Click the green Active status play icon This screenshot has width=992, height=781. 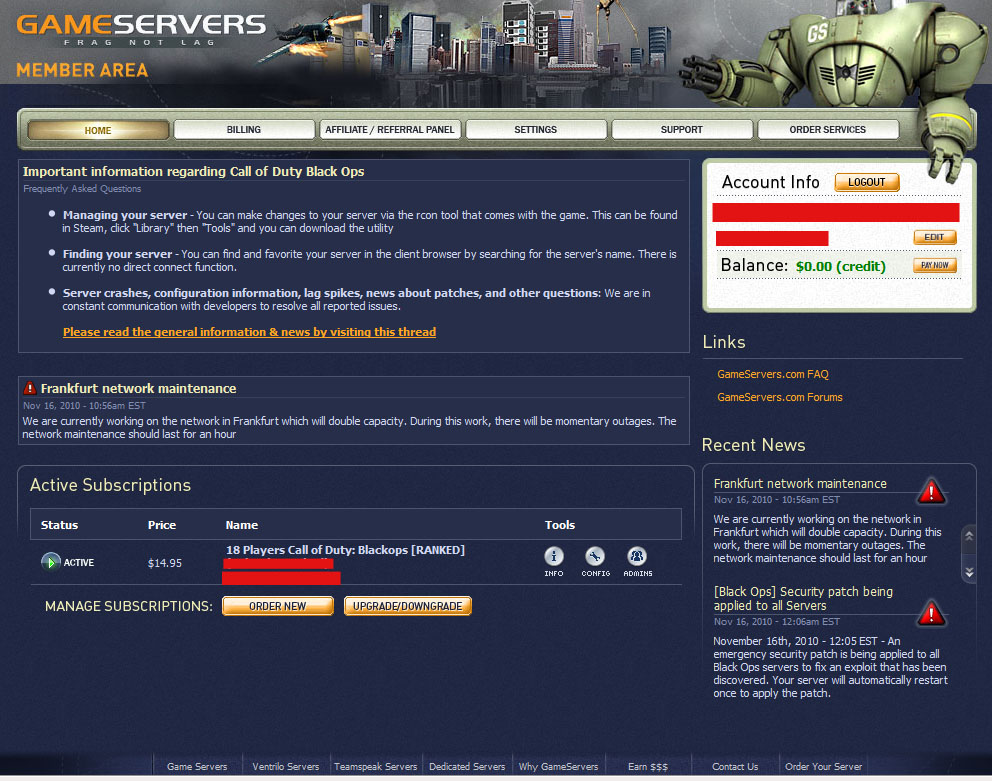coord(51,561)
